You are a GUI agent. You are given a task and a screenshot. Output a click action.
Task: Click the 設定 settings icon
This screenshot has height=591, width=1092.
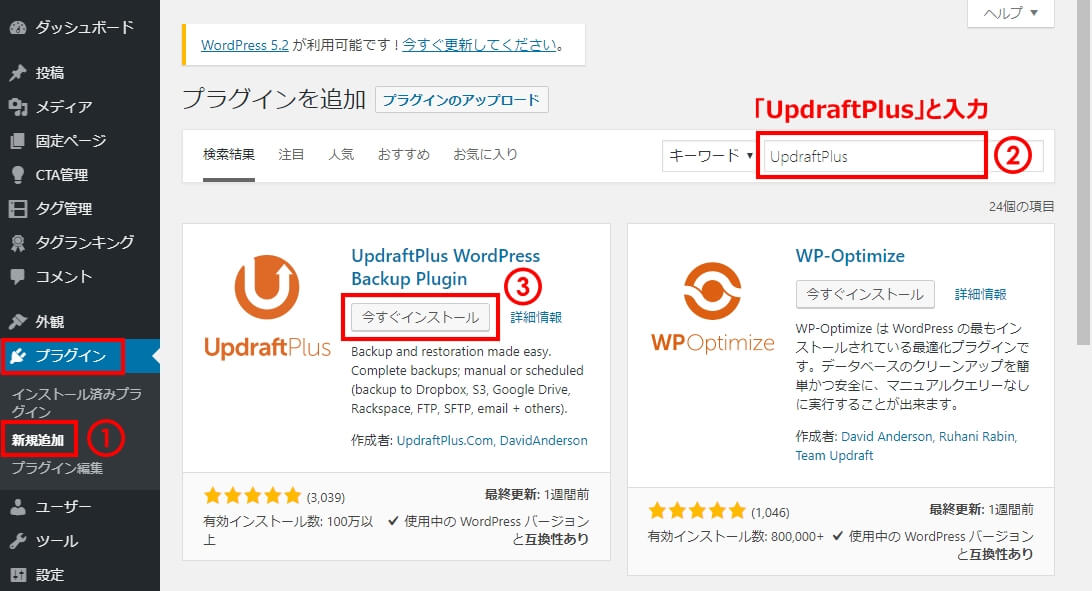pyautogui.click(x=17, y=575)
